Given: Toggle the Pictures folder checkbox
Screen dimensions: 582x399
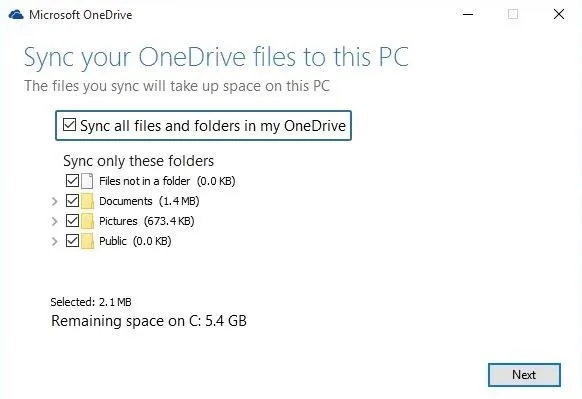Looking at the screenshot, I should (x=72, y=221).
